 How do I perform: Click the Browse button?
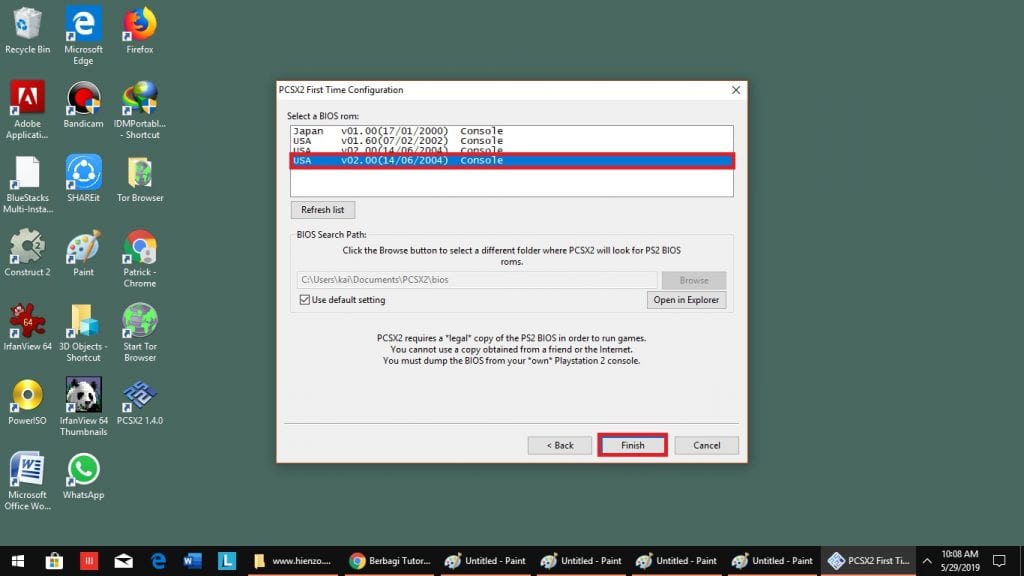(694, 280)
